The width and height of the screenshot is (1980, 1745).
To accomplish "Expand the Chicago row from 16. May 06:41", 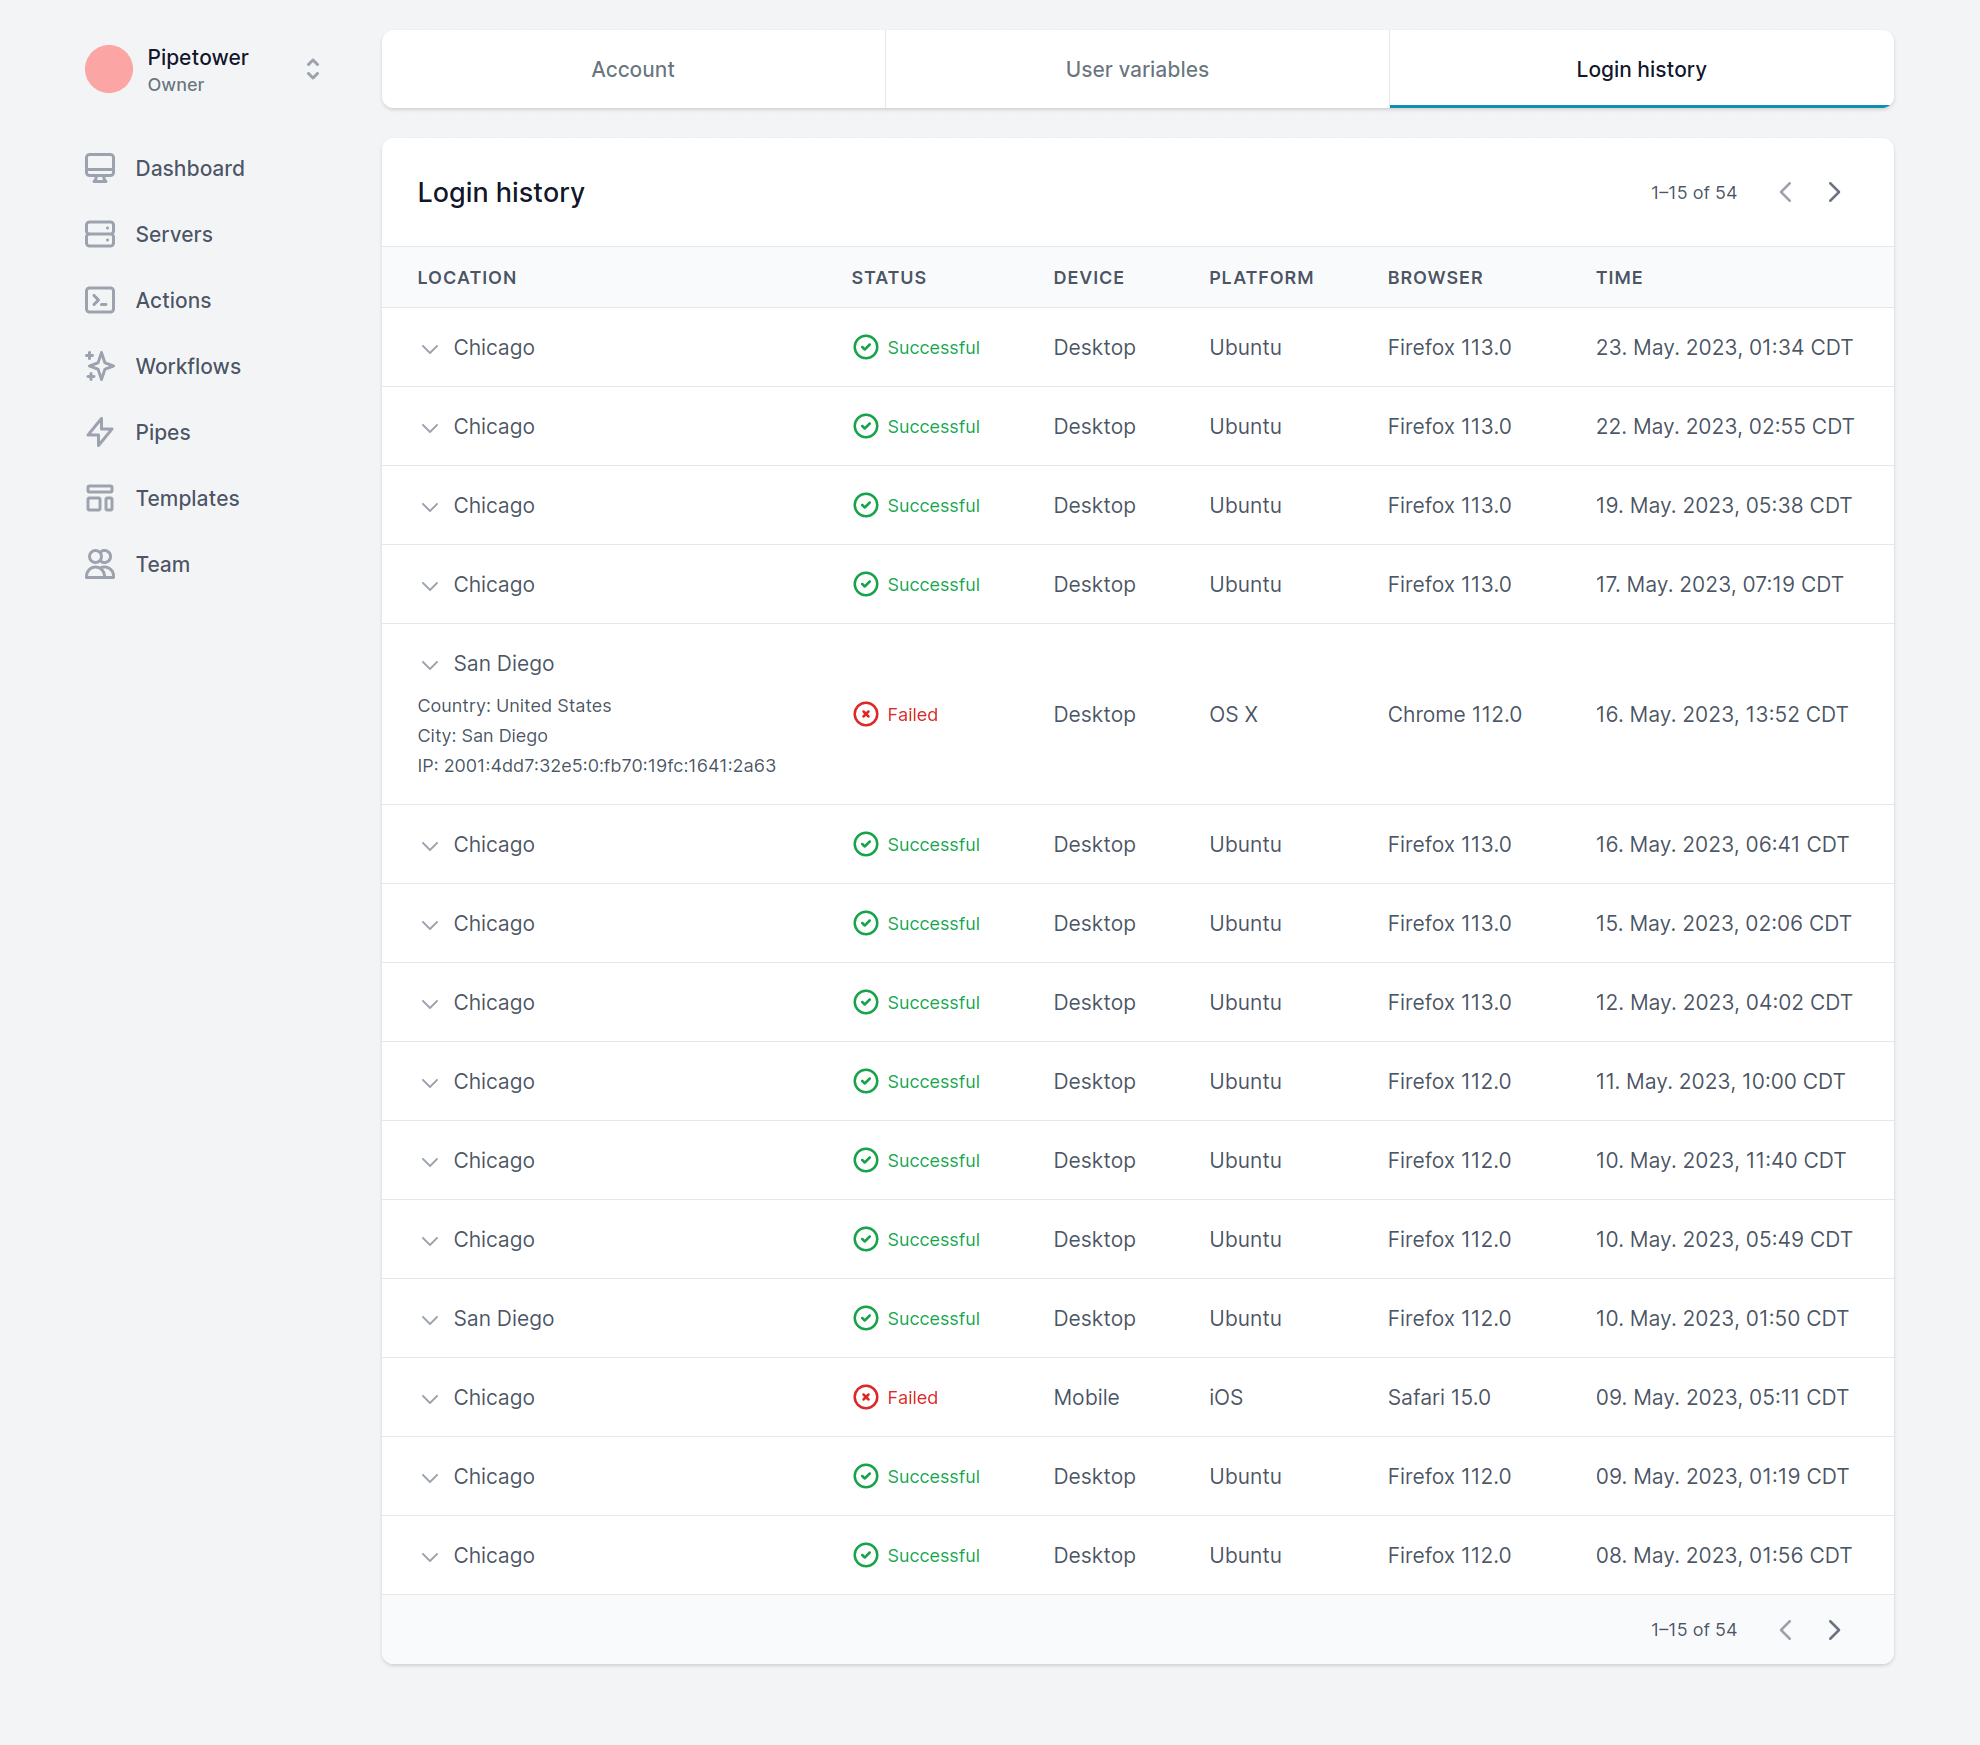I will point(430,845).
